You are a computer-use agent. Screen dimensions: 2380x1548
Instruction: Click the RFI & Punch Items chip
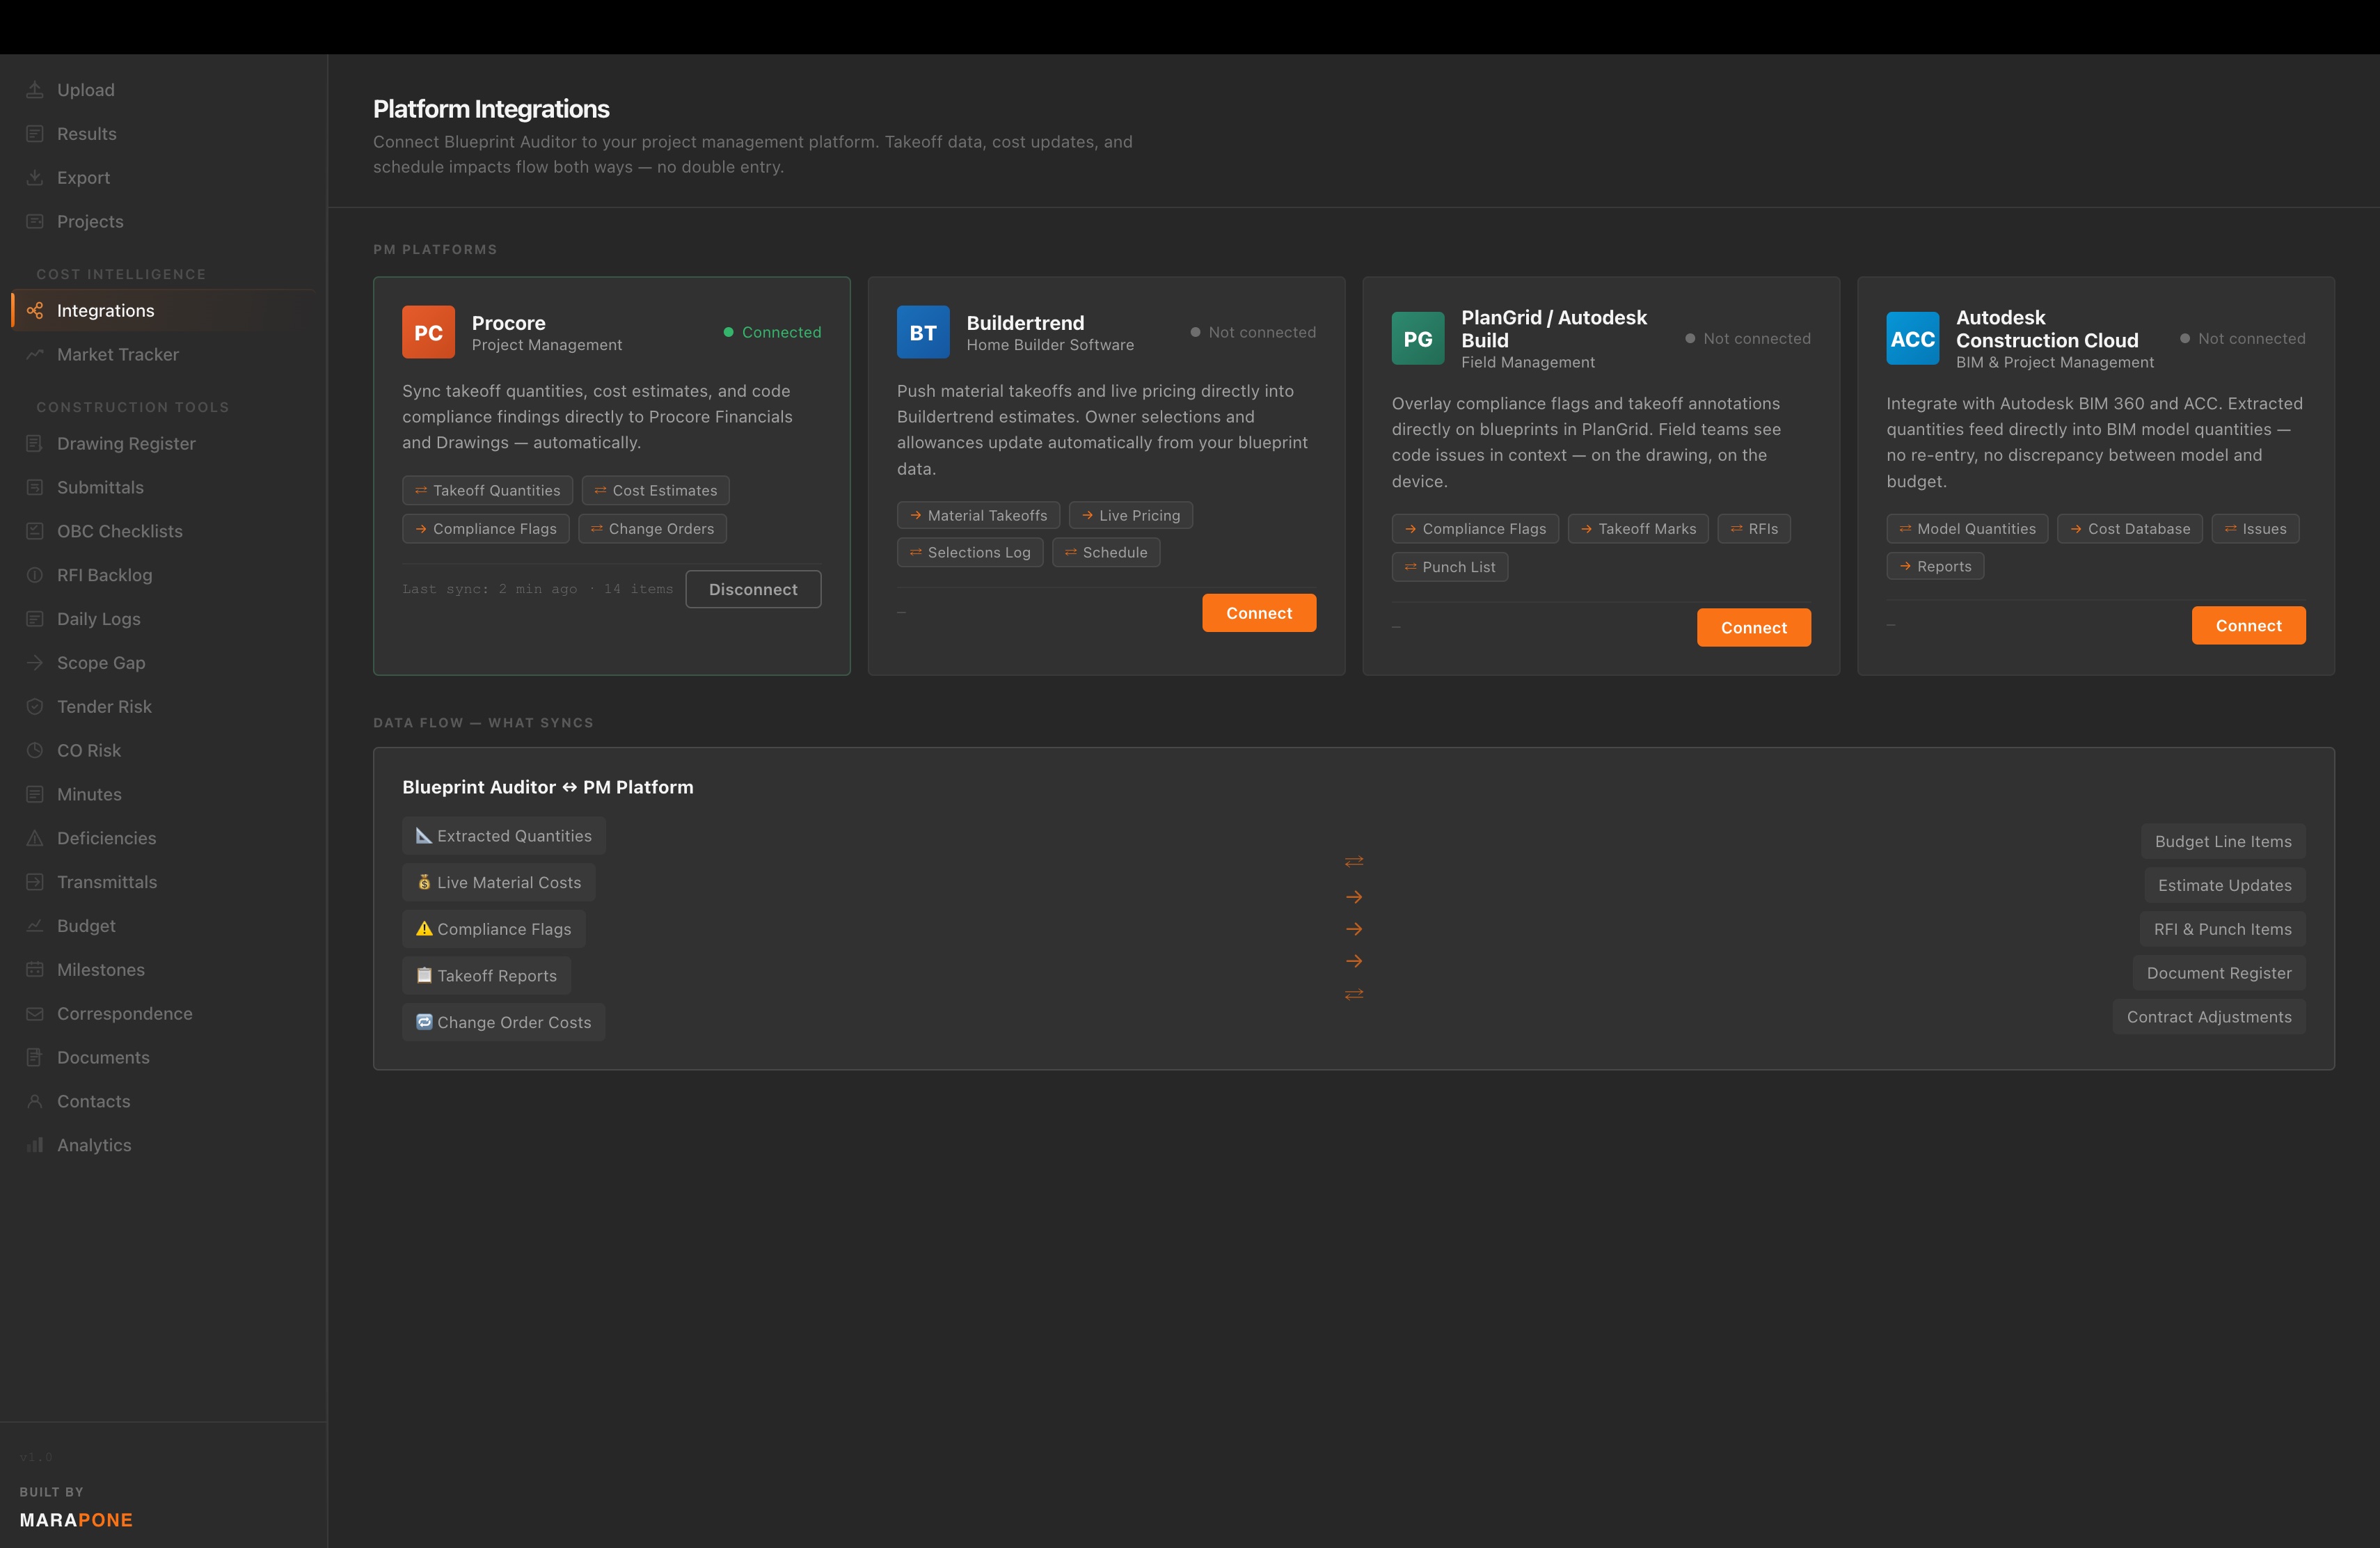[x=2222, y=930]
